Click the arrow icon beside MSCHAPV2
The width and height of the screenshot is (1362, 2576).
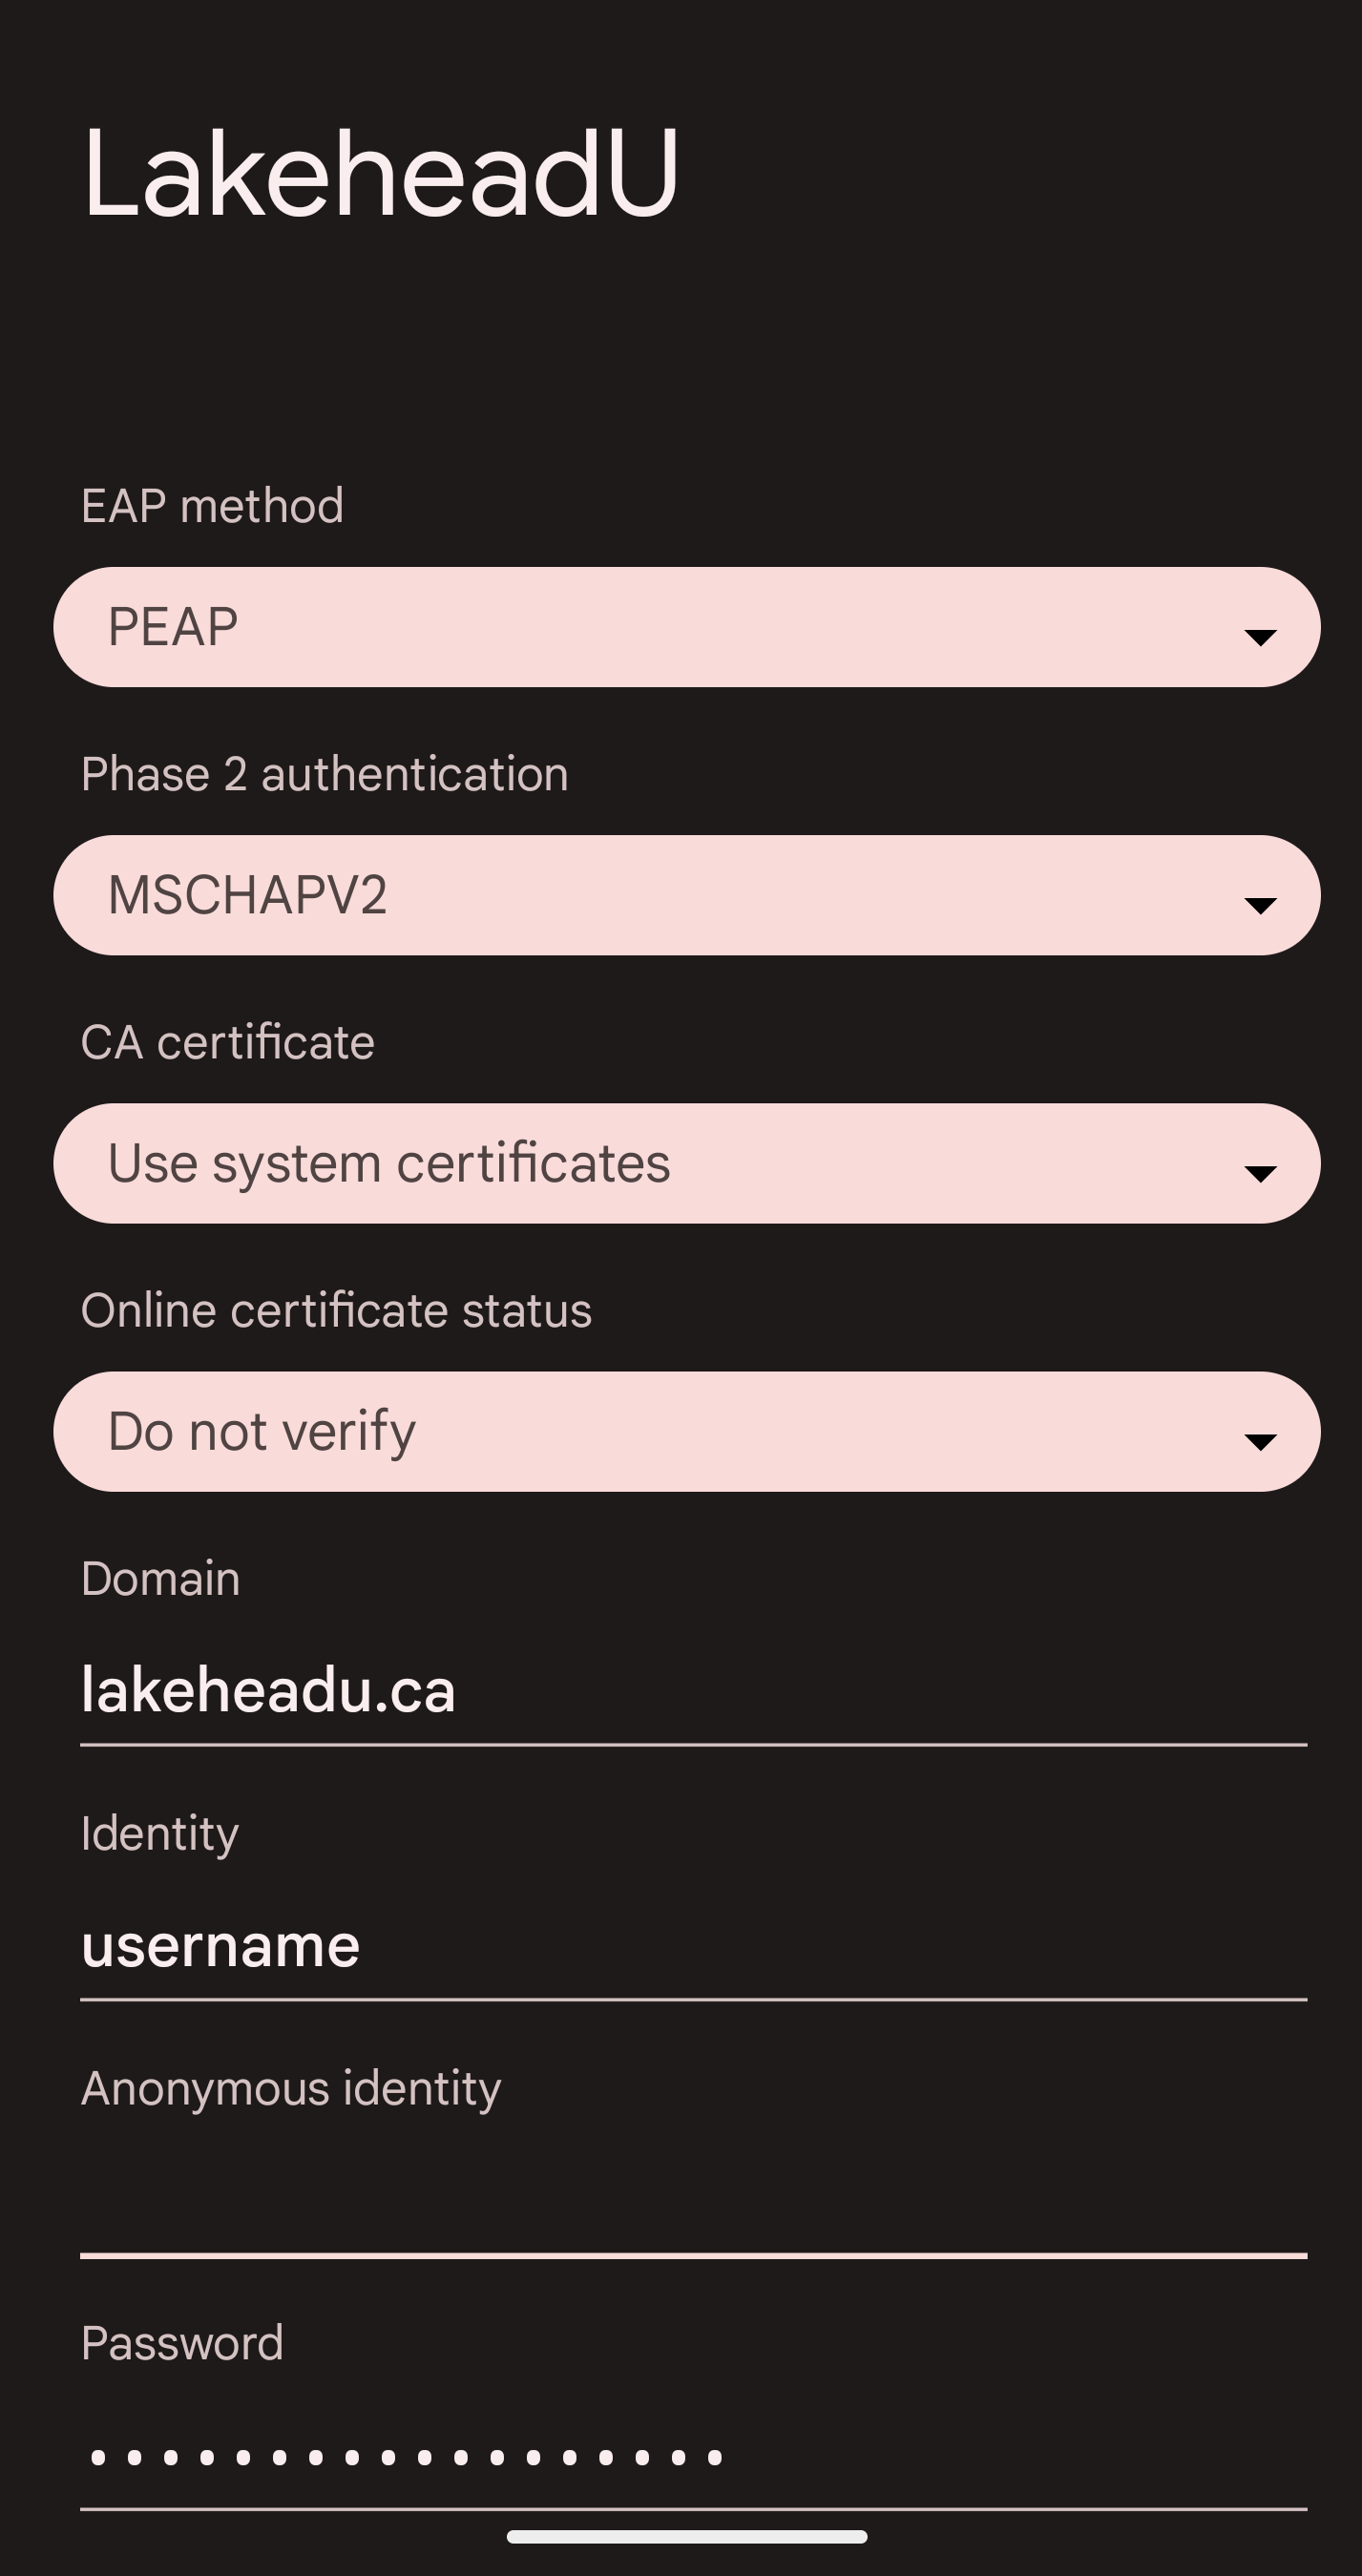(x=1259, y=905)
